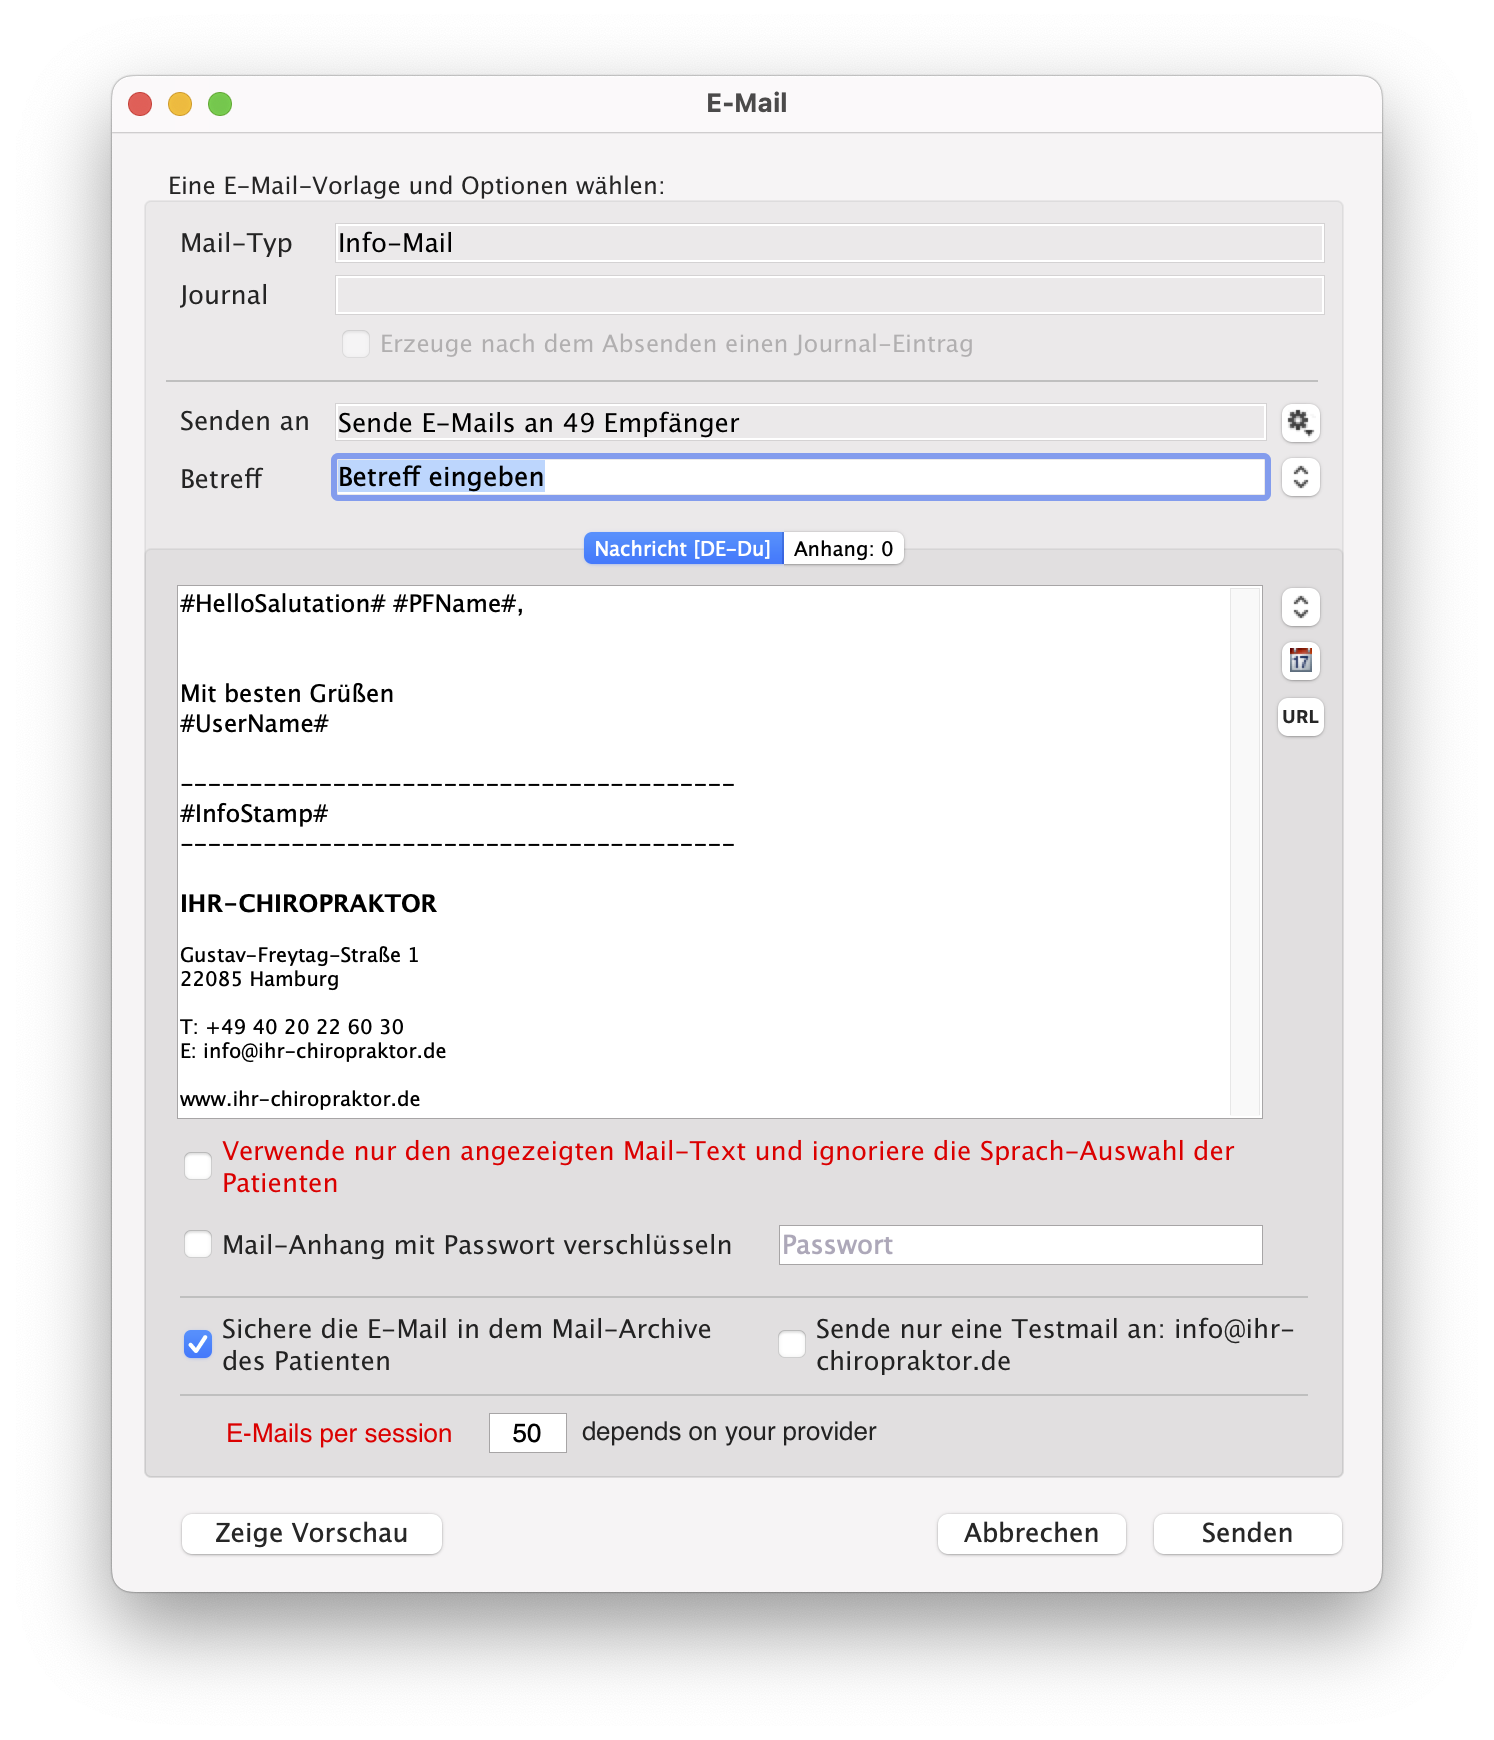Uncheck saving e-mail in patient Mail-Archive
This screenshot has width=1494, height=1740.
click(198, 1344)
